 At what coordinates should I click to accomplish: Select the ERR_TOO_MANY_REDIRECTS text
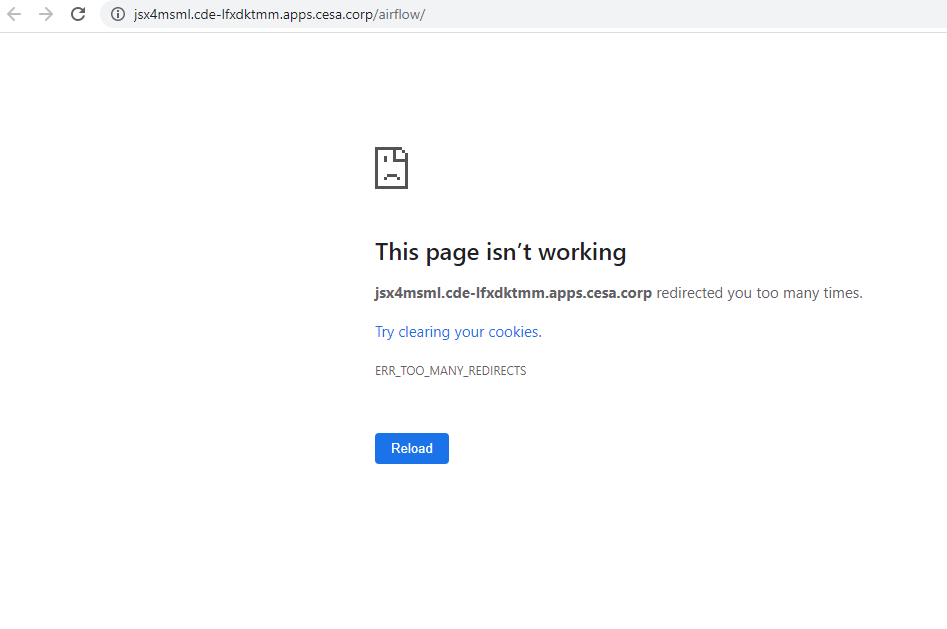click(x=451, y=370)
